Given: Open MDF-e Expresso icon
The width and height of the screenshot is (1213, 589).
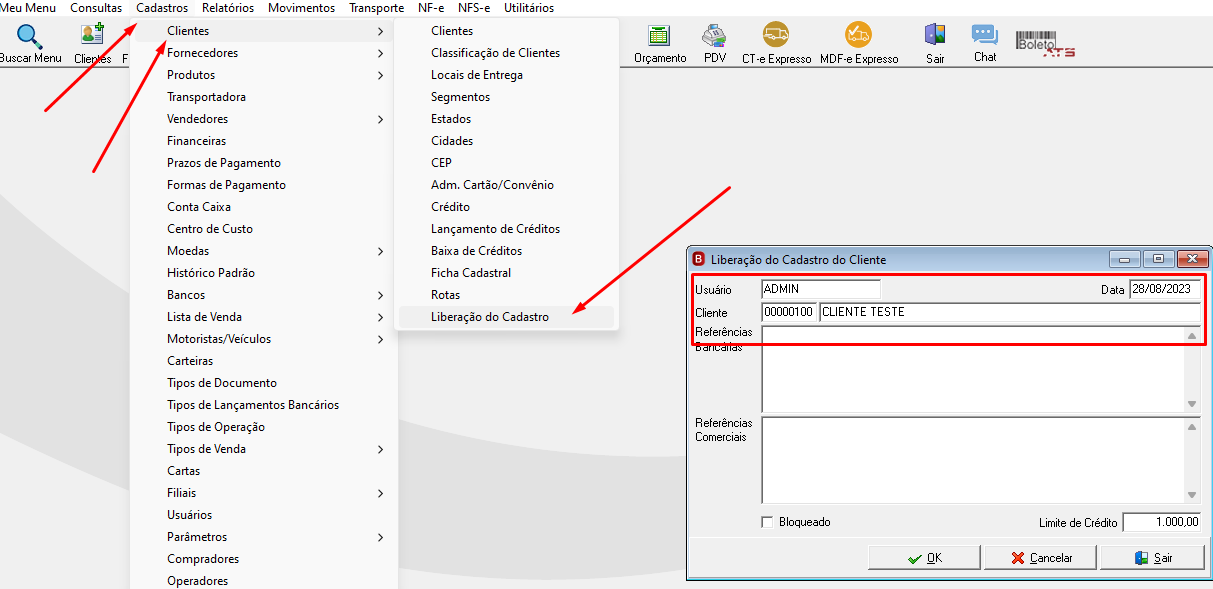Looking at the screenshot, I should (858, 36).
